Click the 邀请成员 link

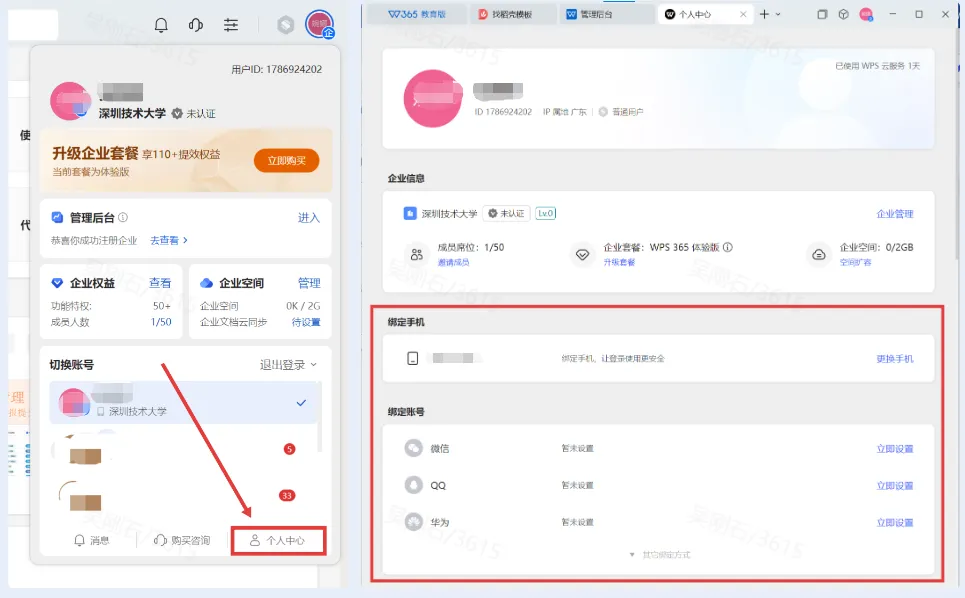coord(454,262)
